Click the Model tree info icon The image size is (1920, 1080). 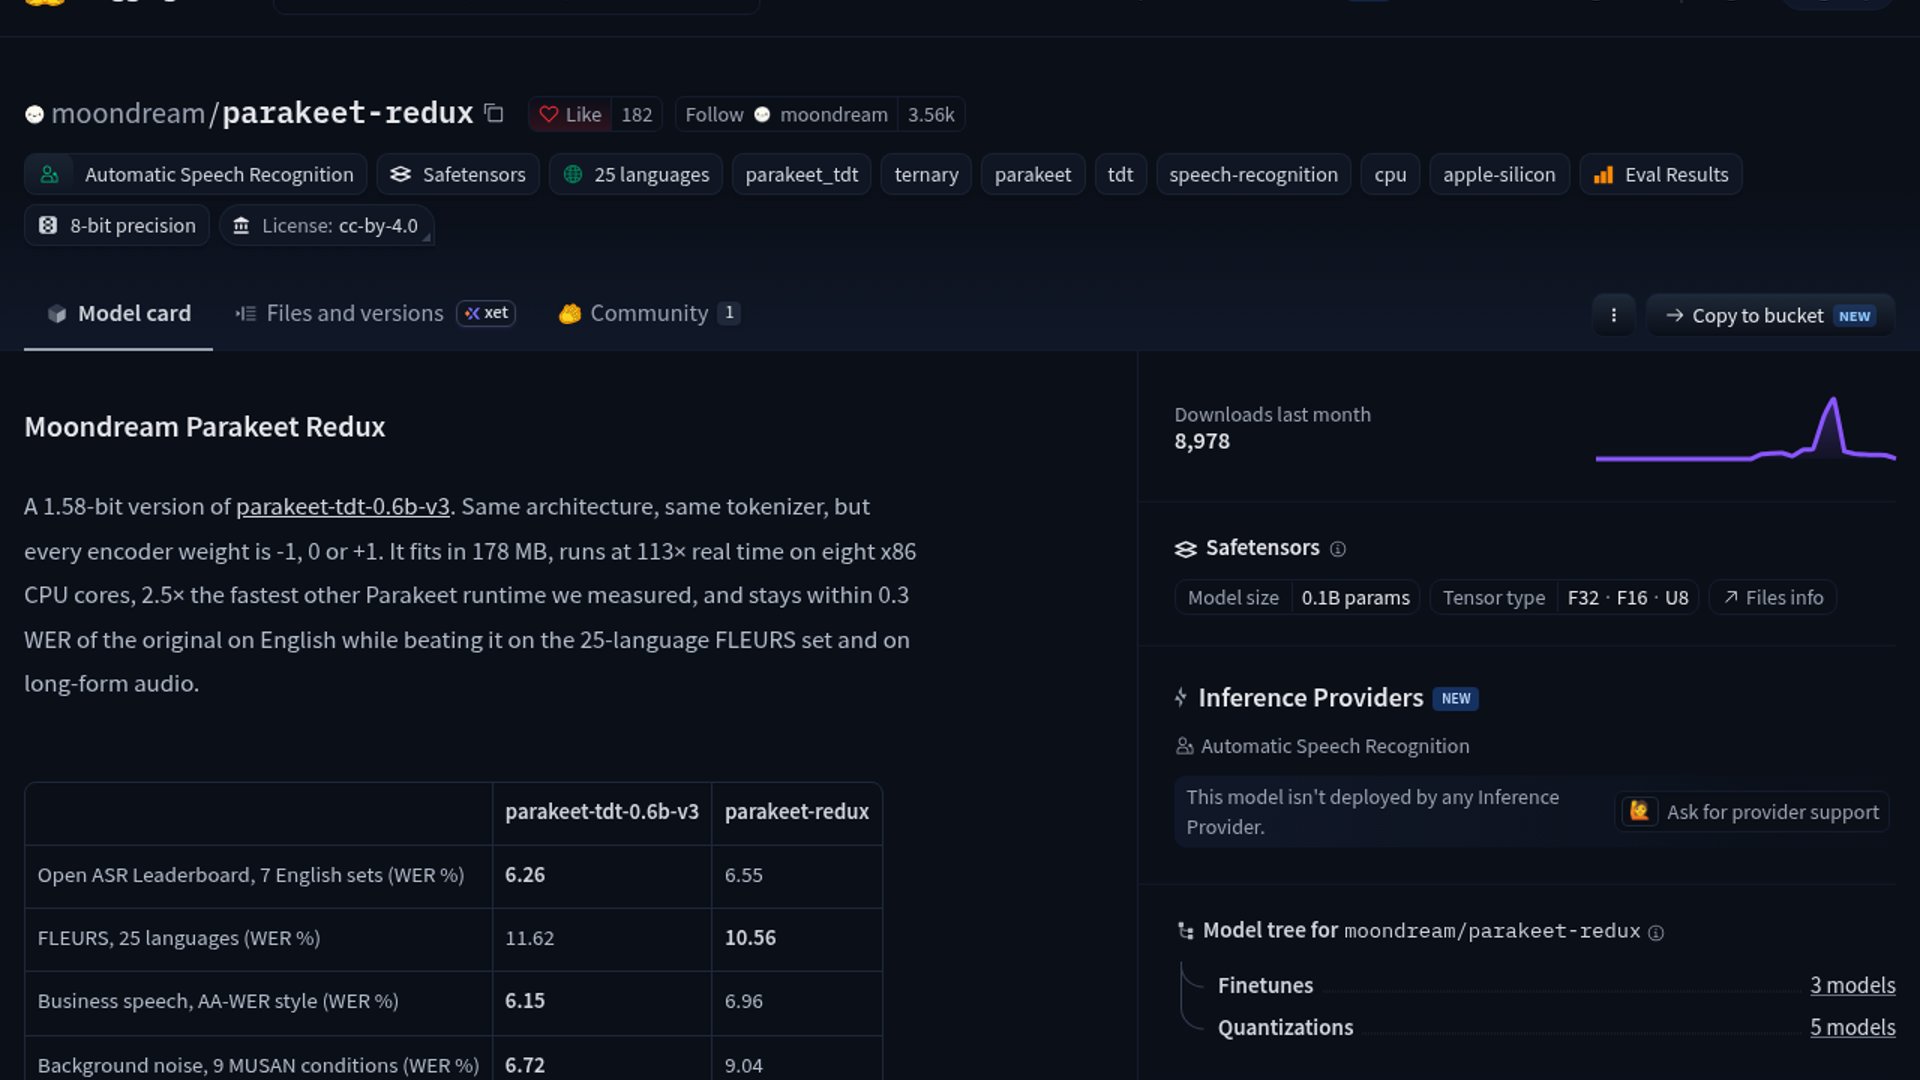1656,933
